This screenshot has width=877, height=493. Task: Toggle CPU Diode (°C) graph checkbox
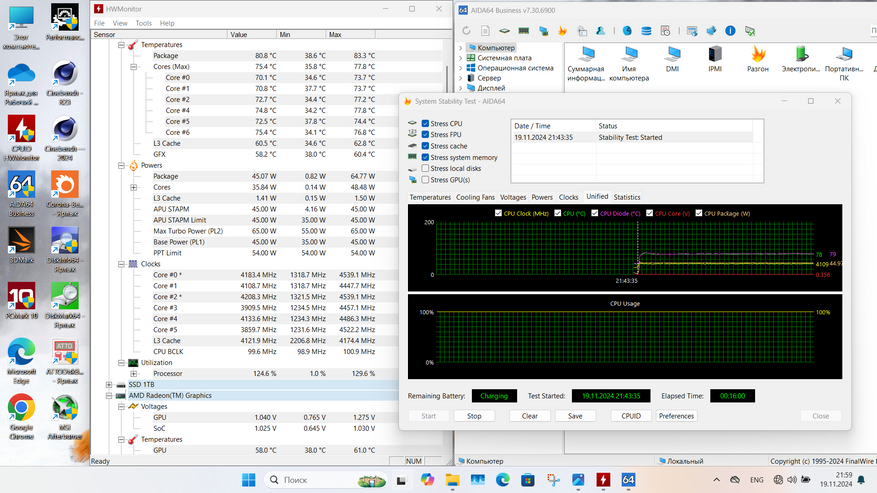coord(595,213)
